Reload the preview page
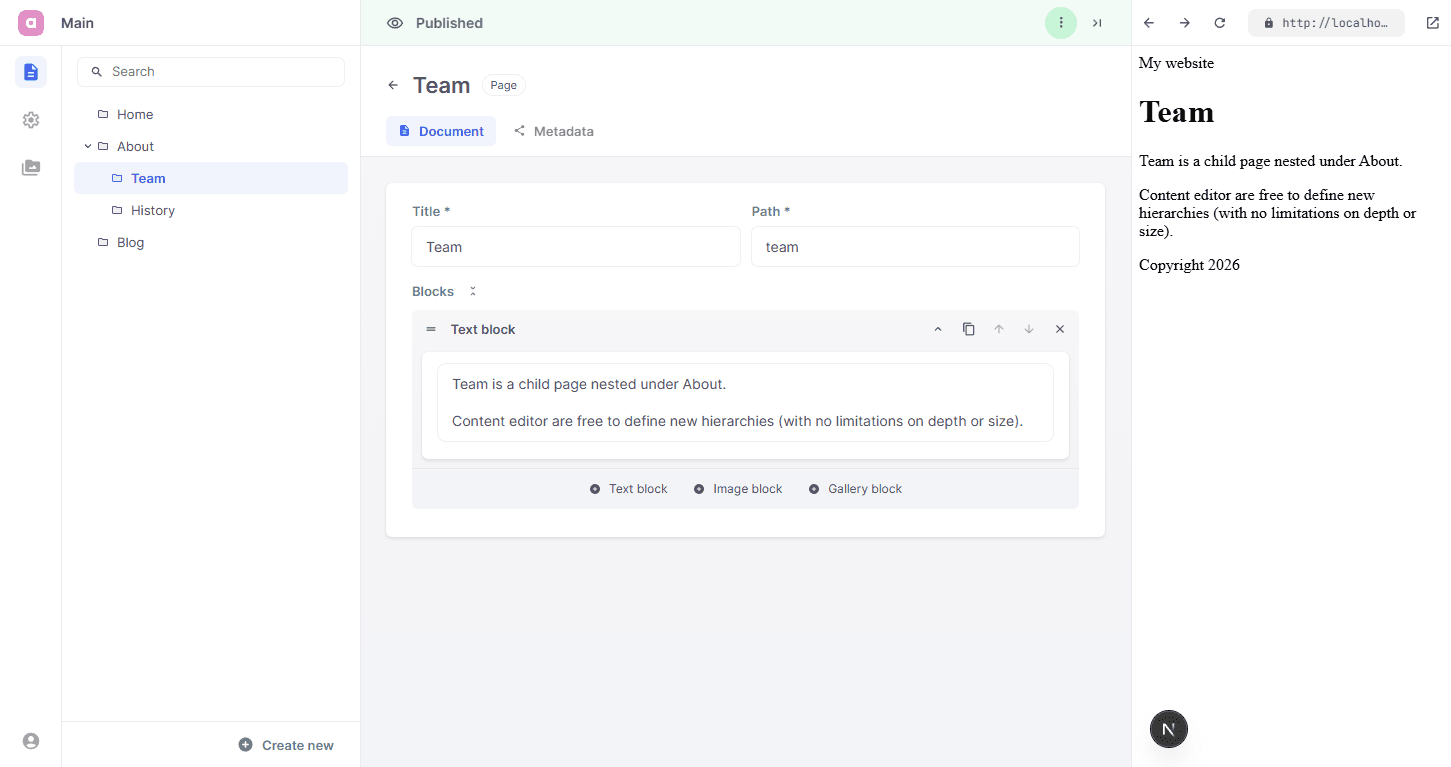Image resolution: width=1451 pixels, height=767 pixels. pos(1219,23)
